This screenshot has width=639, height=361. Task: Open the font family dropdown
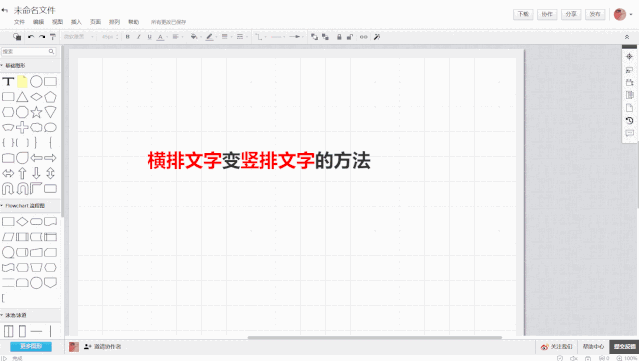point(79,37)
